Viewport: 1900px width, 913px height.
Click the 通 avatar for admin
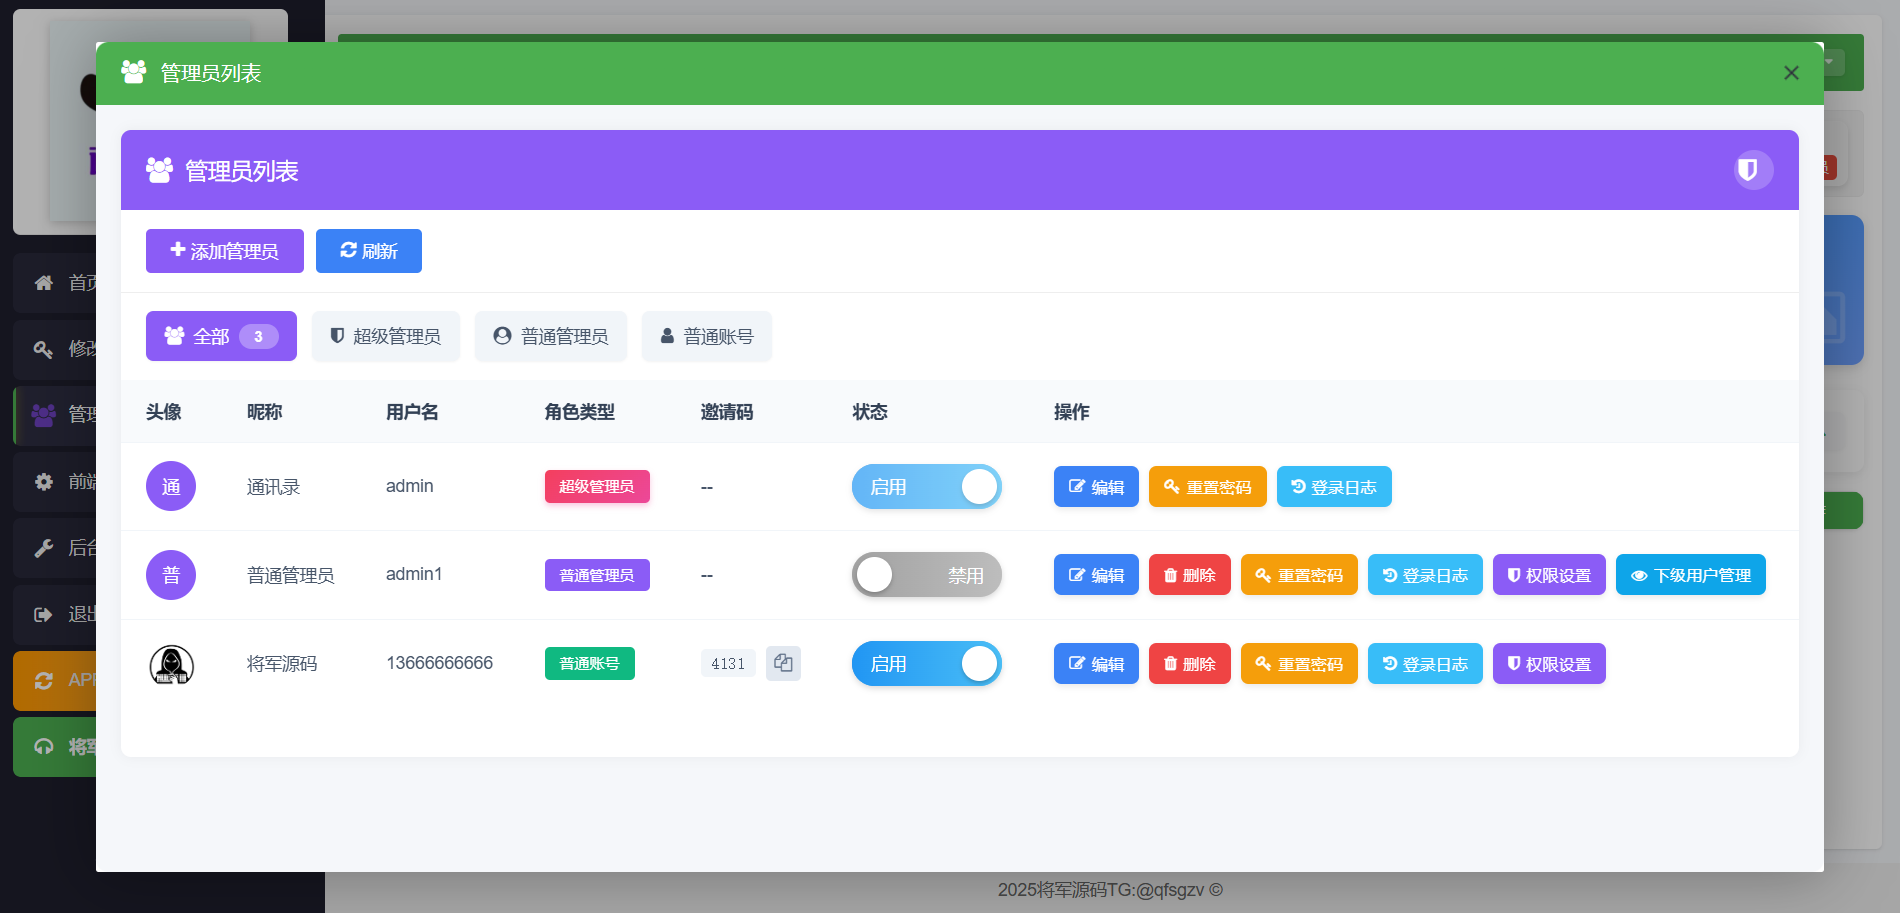[x=171, y=487]
